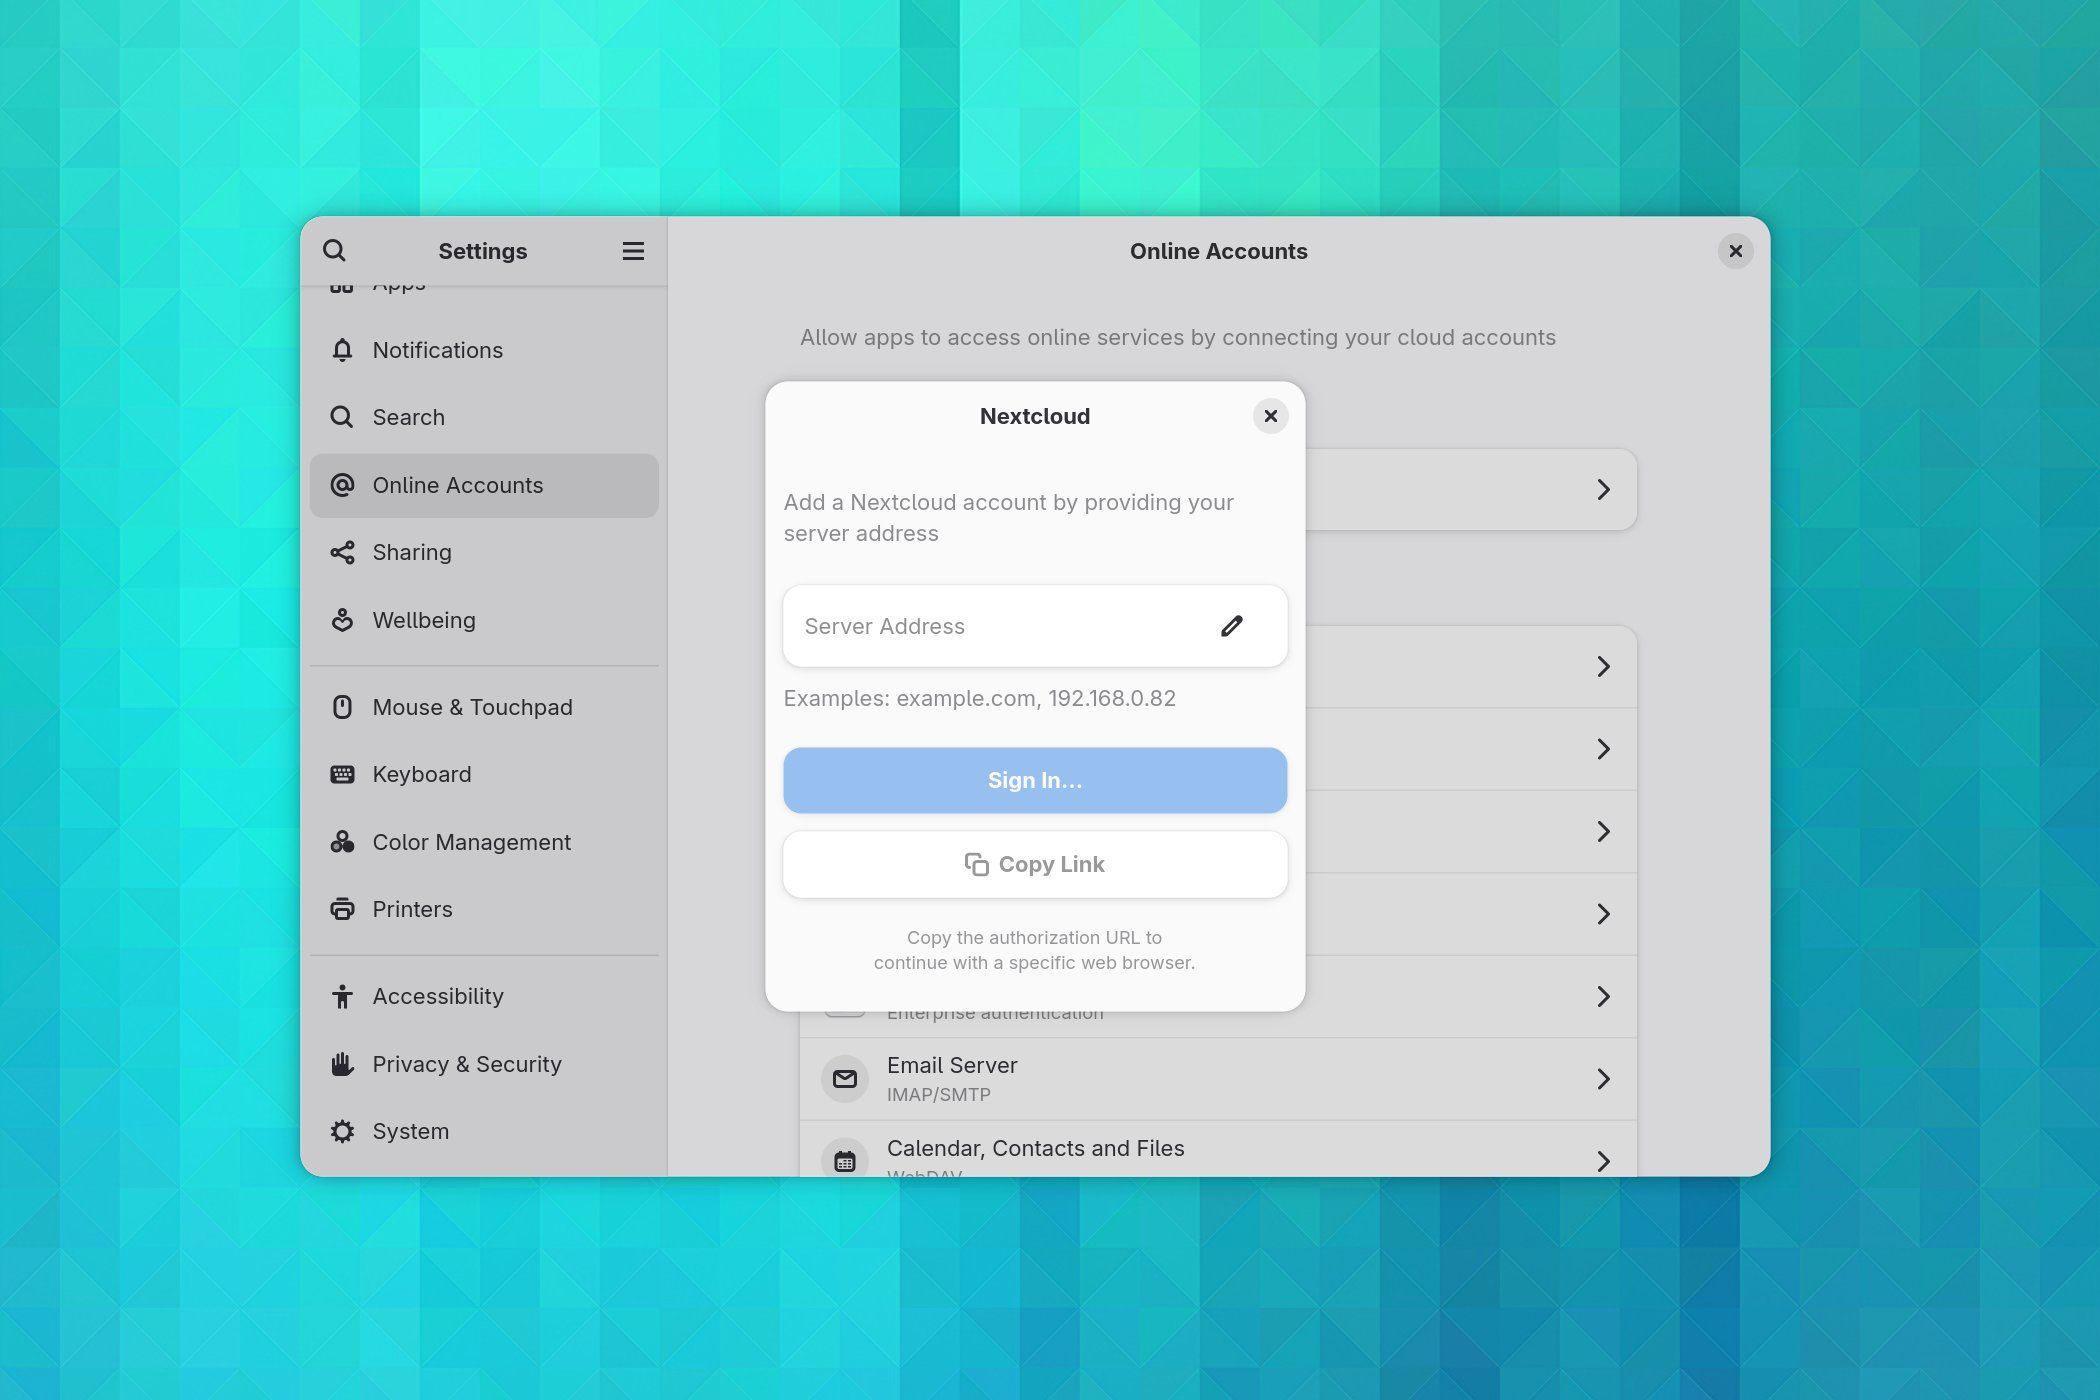Viewport: 2100px width, 1400px height.
Task: Click the Copy the authorization URL note
Action: pyautogui.click(x=1034, y=950)
